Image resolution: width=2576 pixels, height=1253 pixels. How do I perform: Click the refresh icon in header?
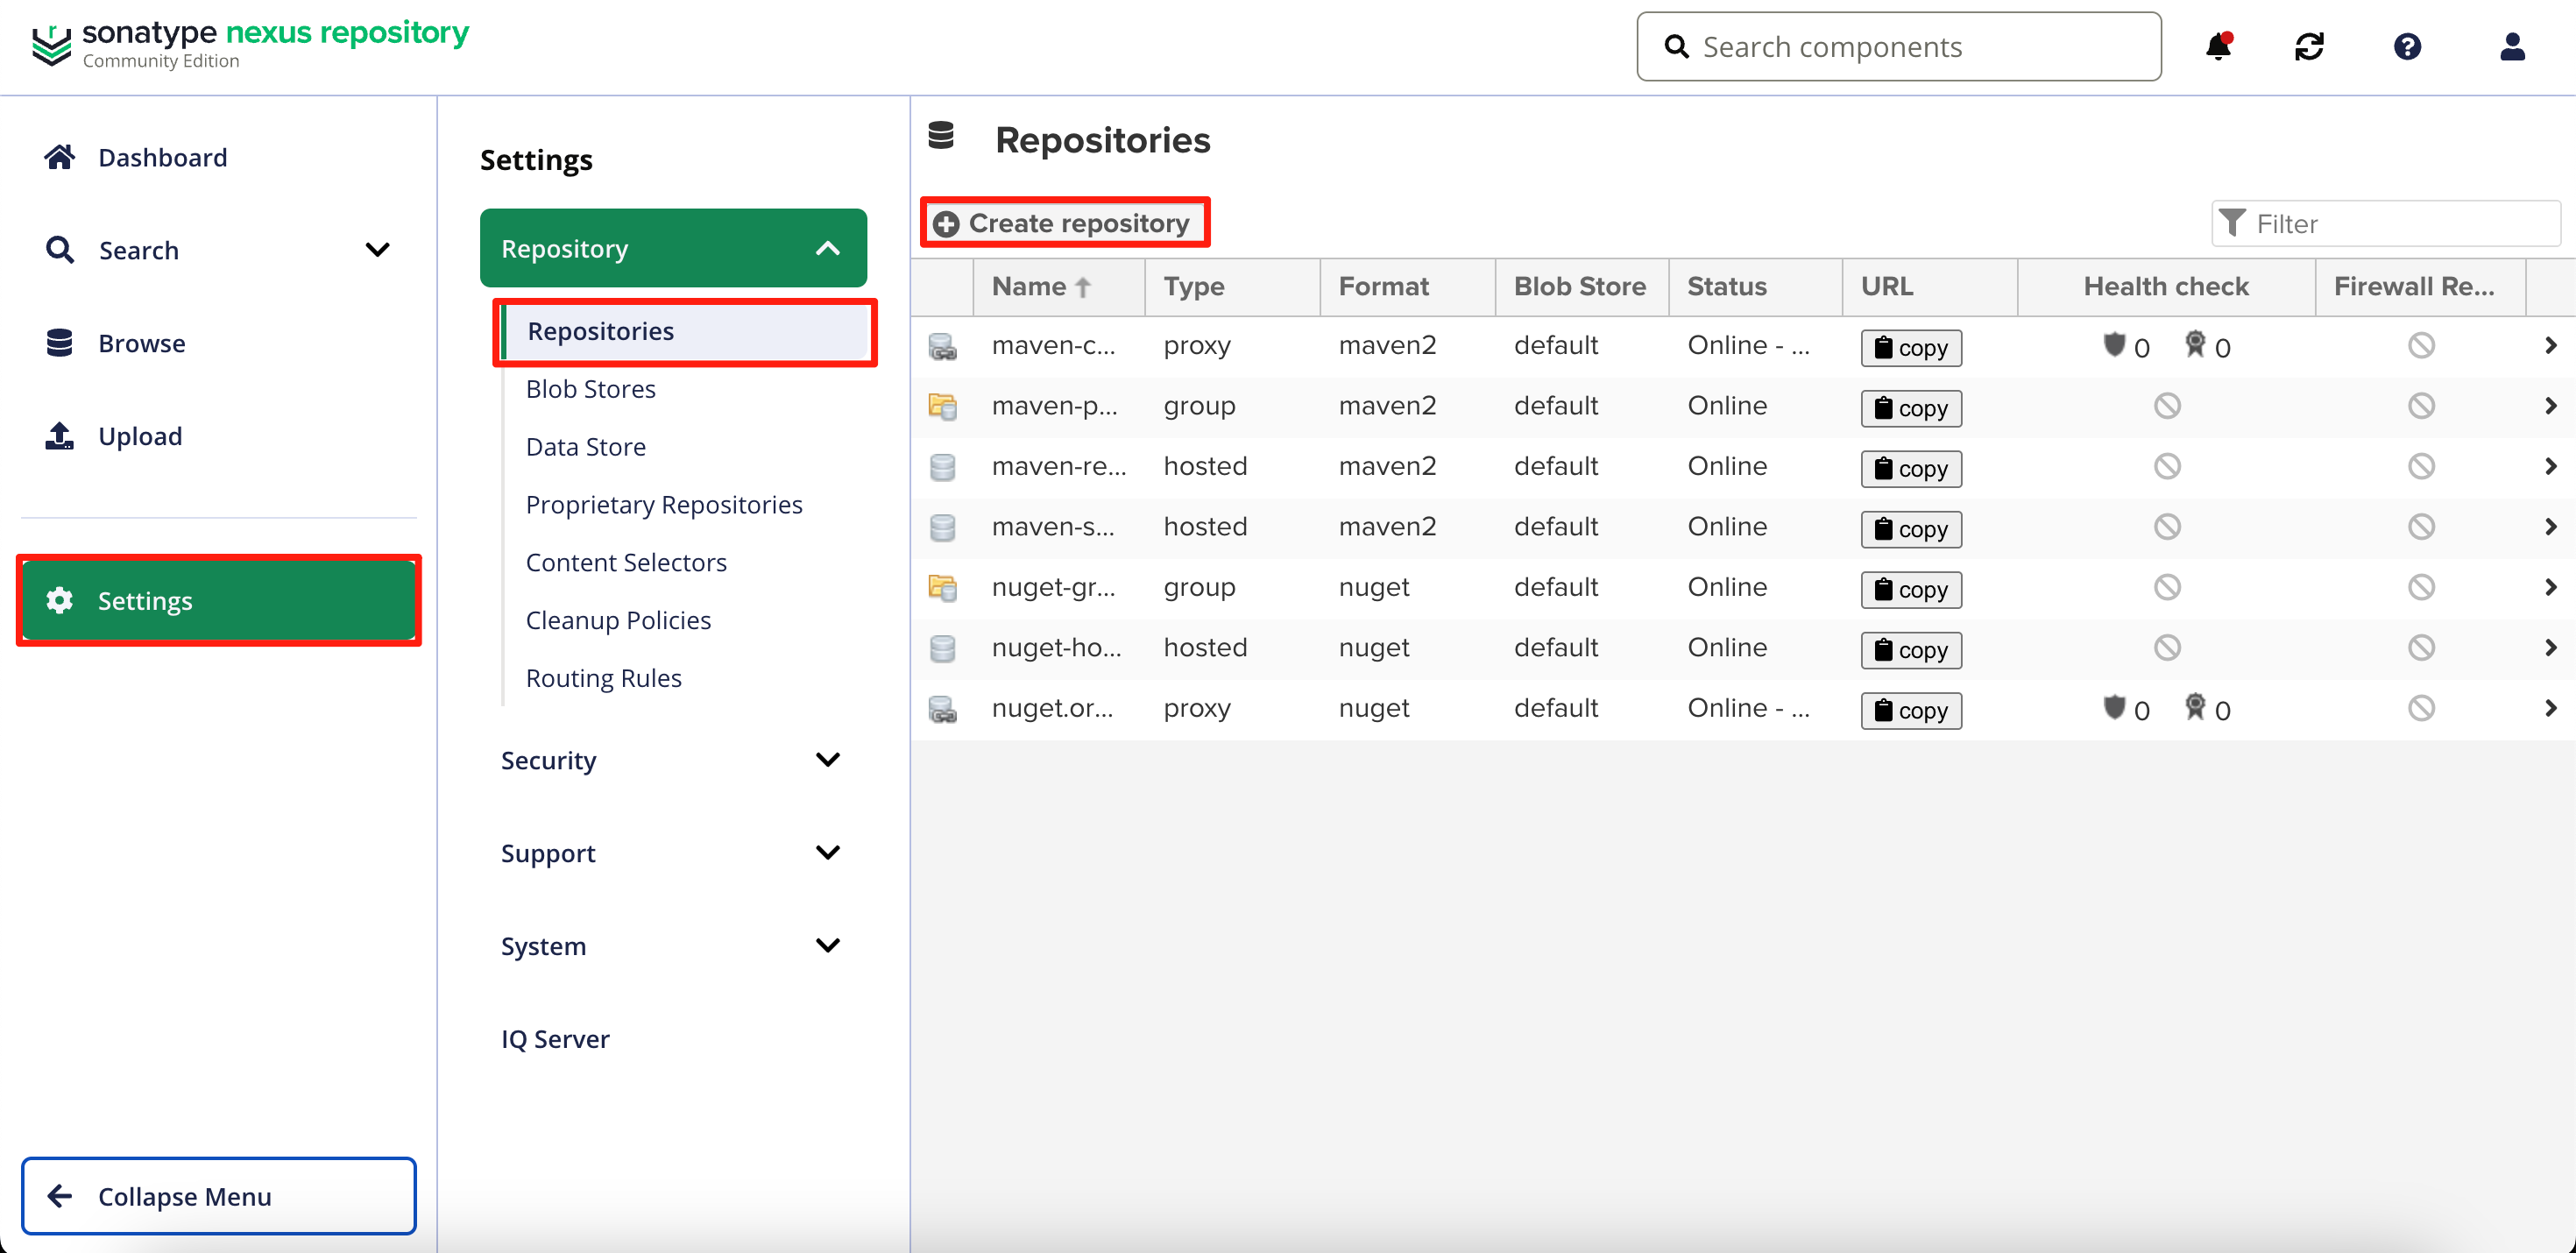click(2309, 46)
